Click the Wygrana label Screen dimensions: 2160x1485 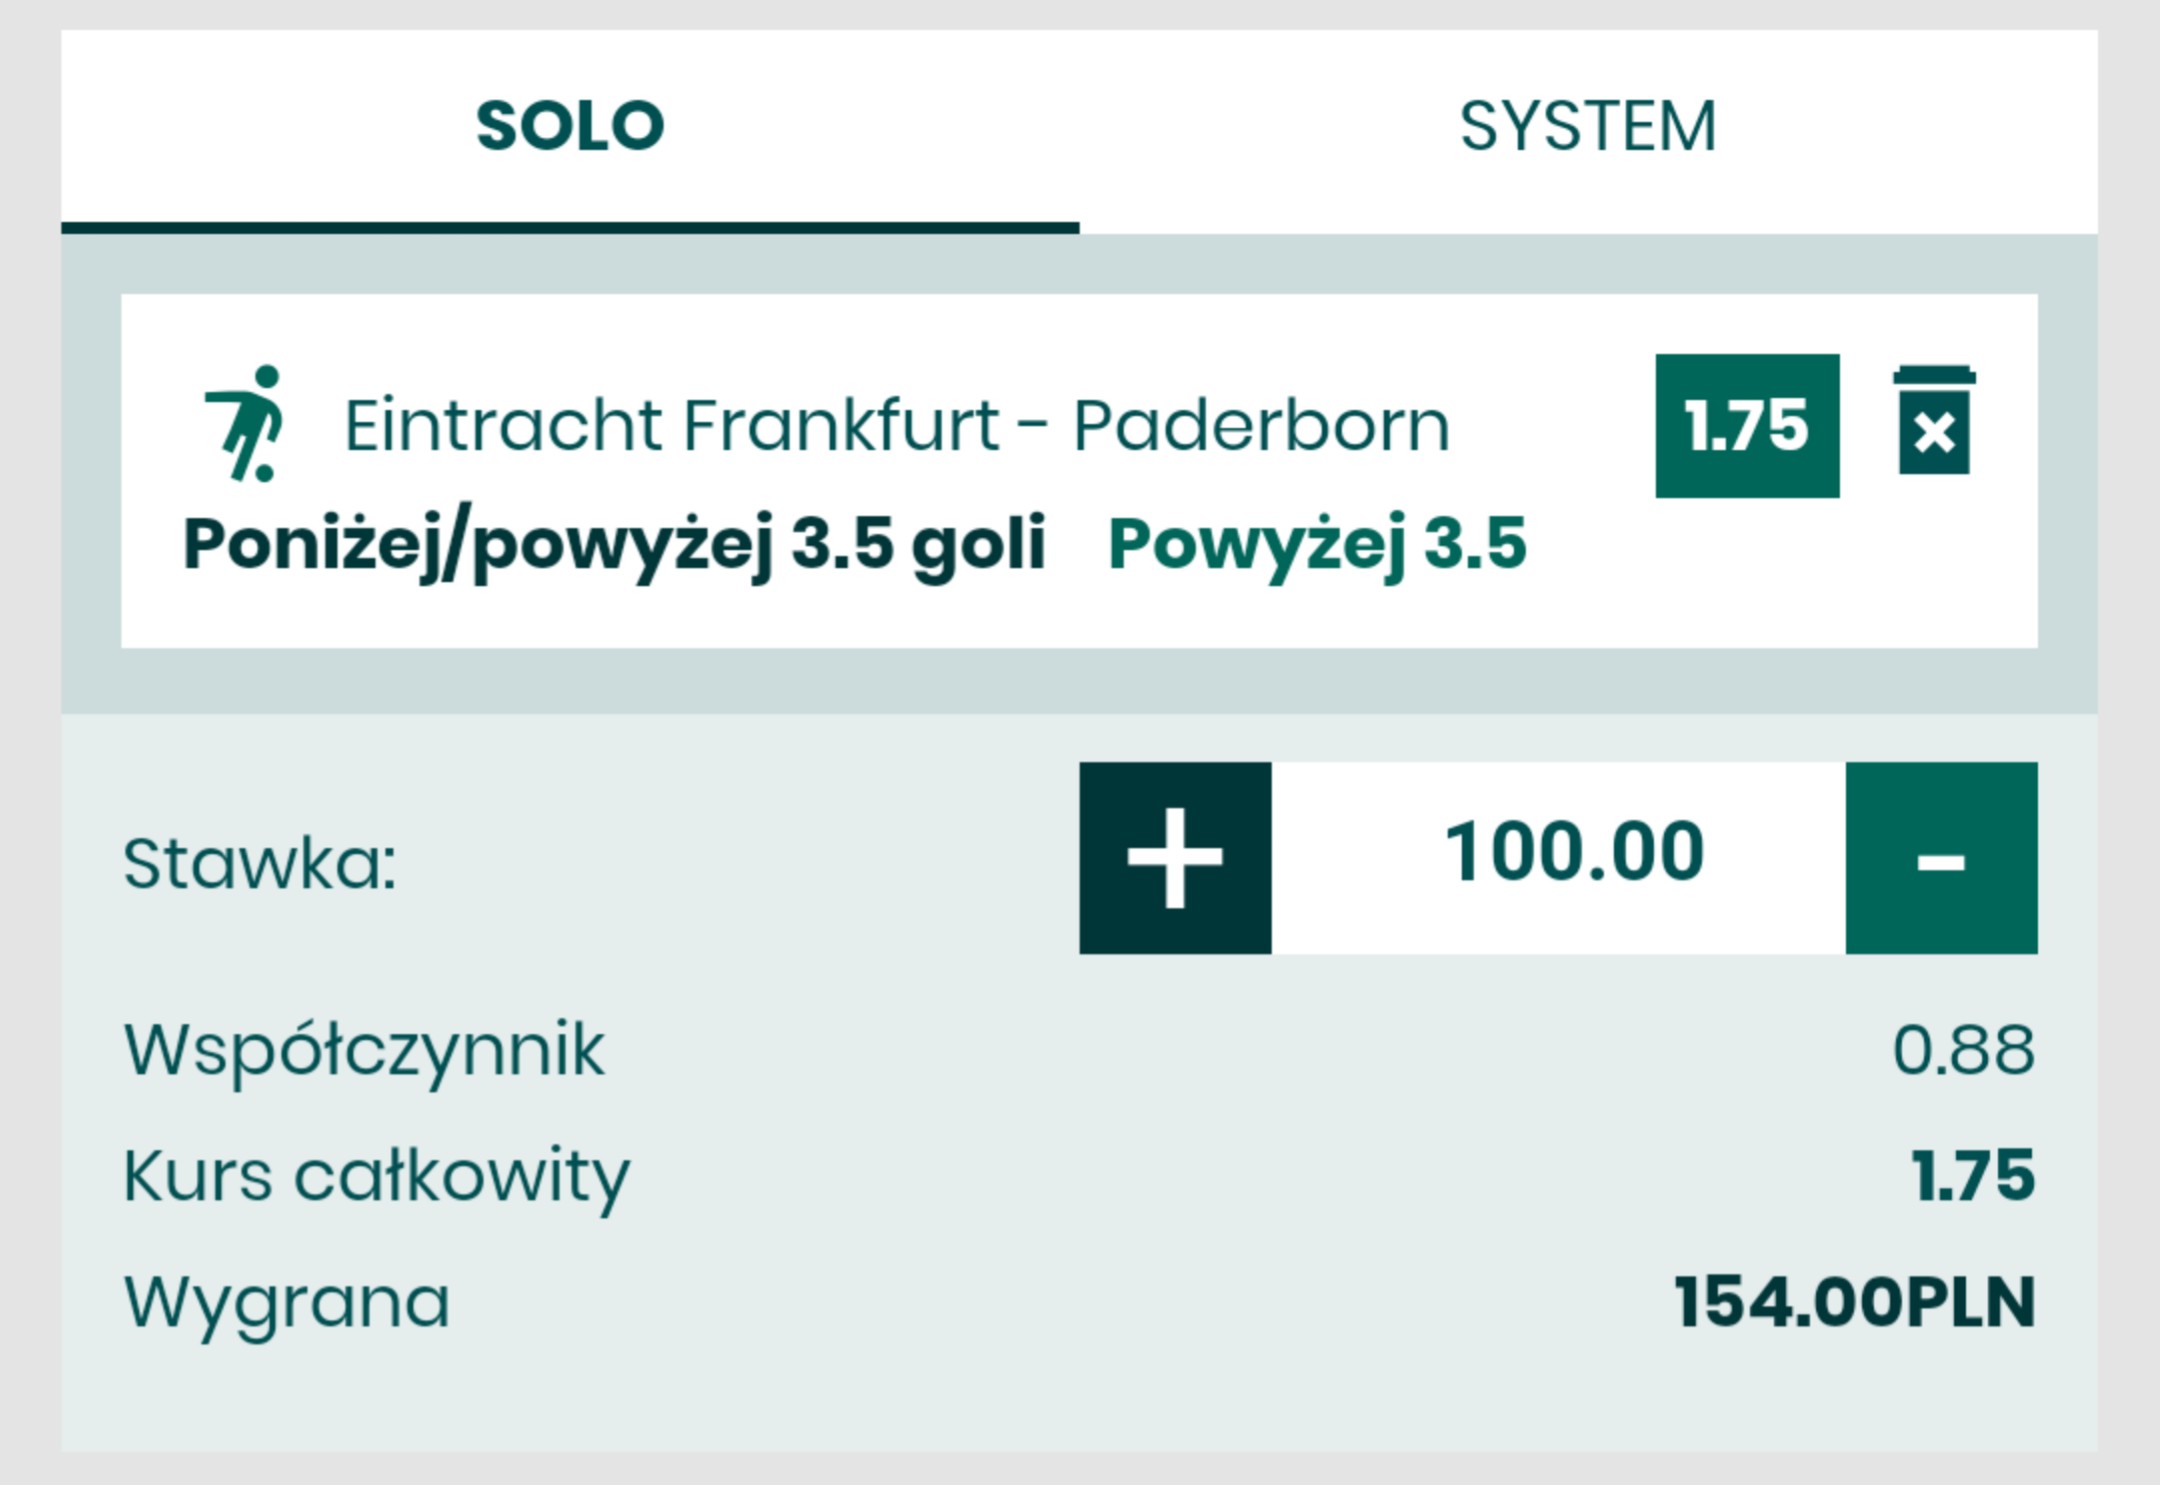[x=287, y=1302]
